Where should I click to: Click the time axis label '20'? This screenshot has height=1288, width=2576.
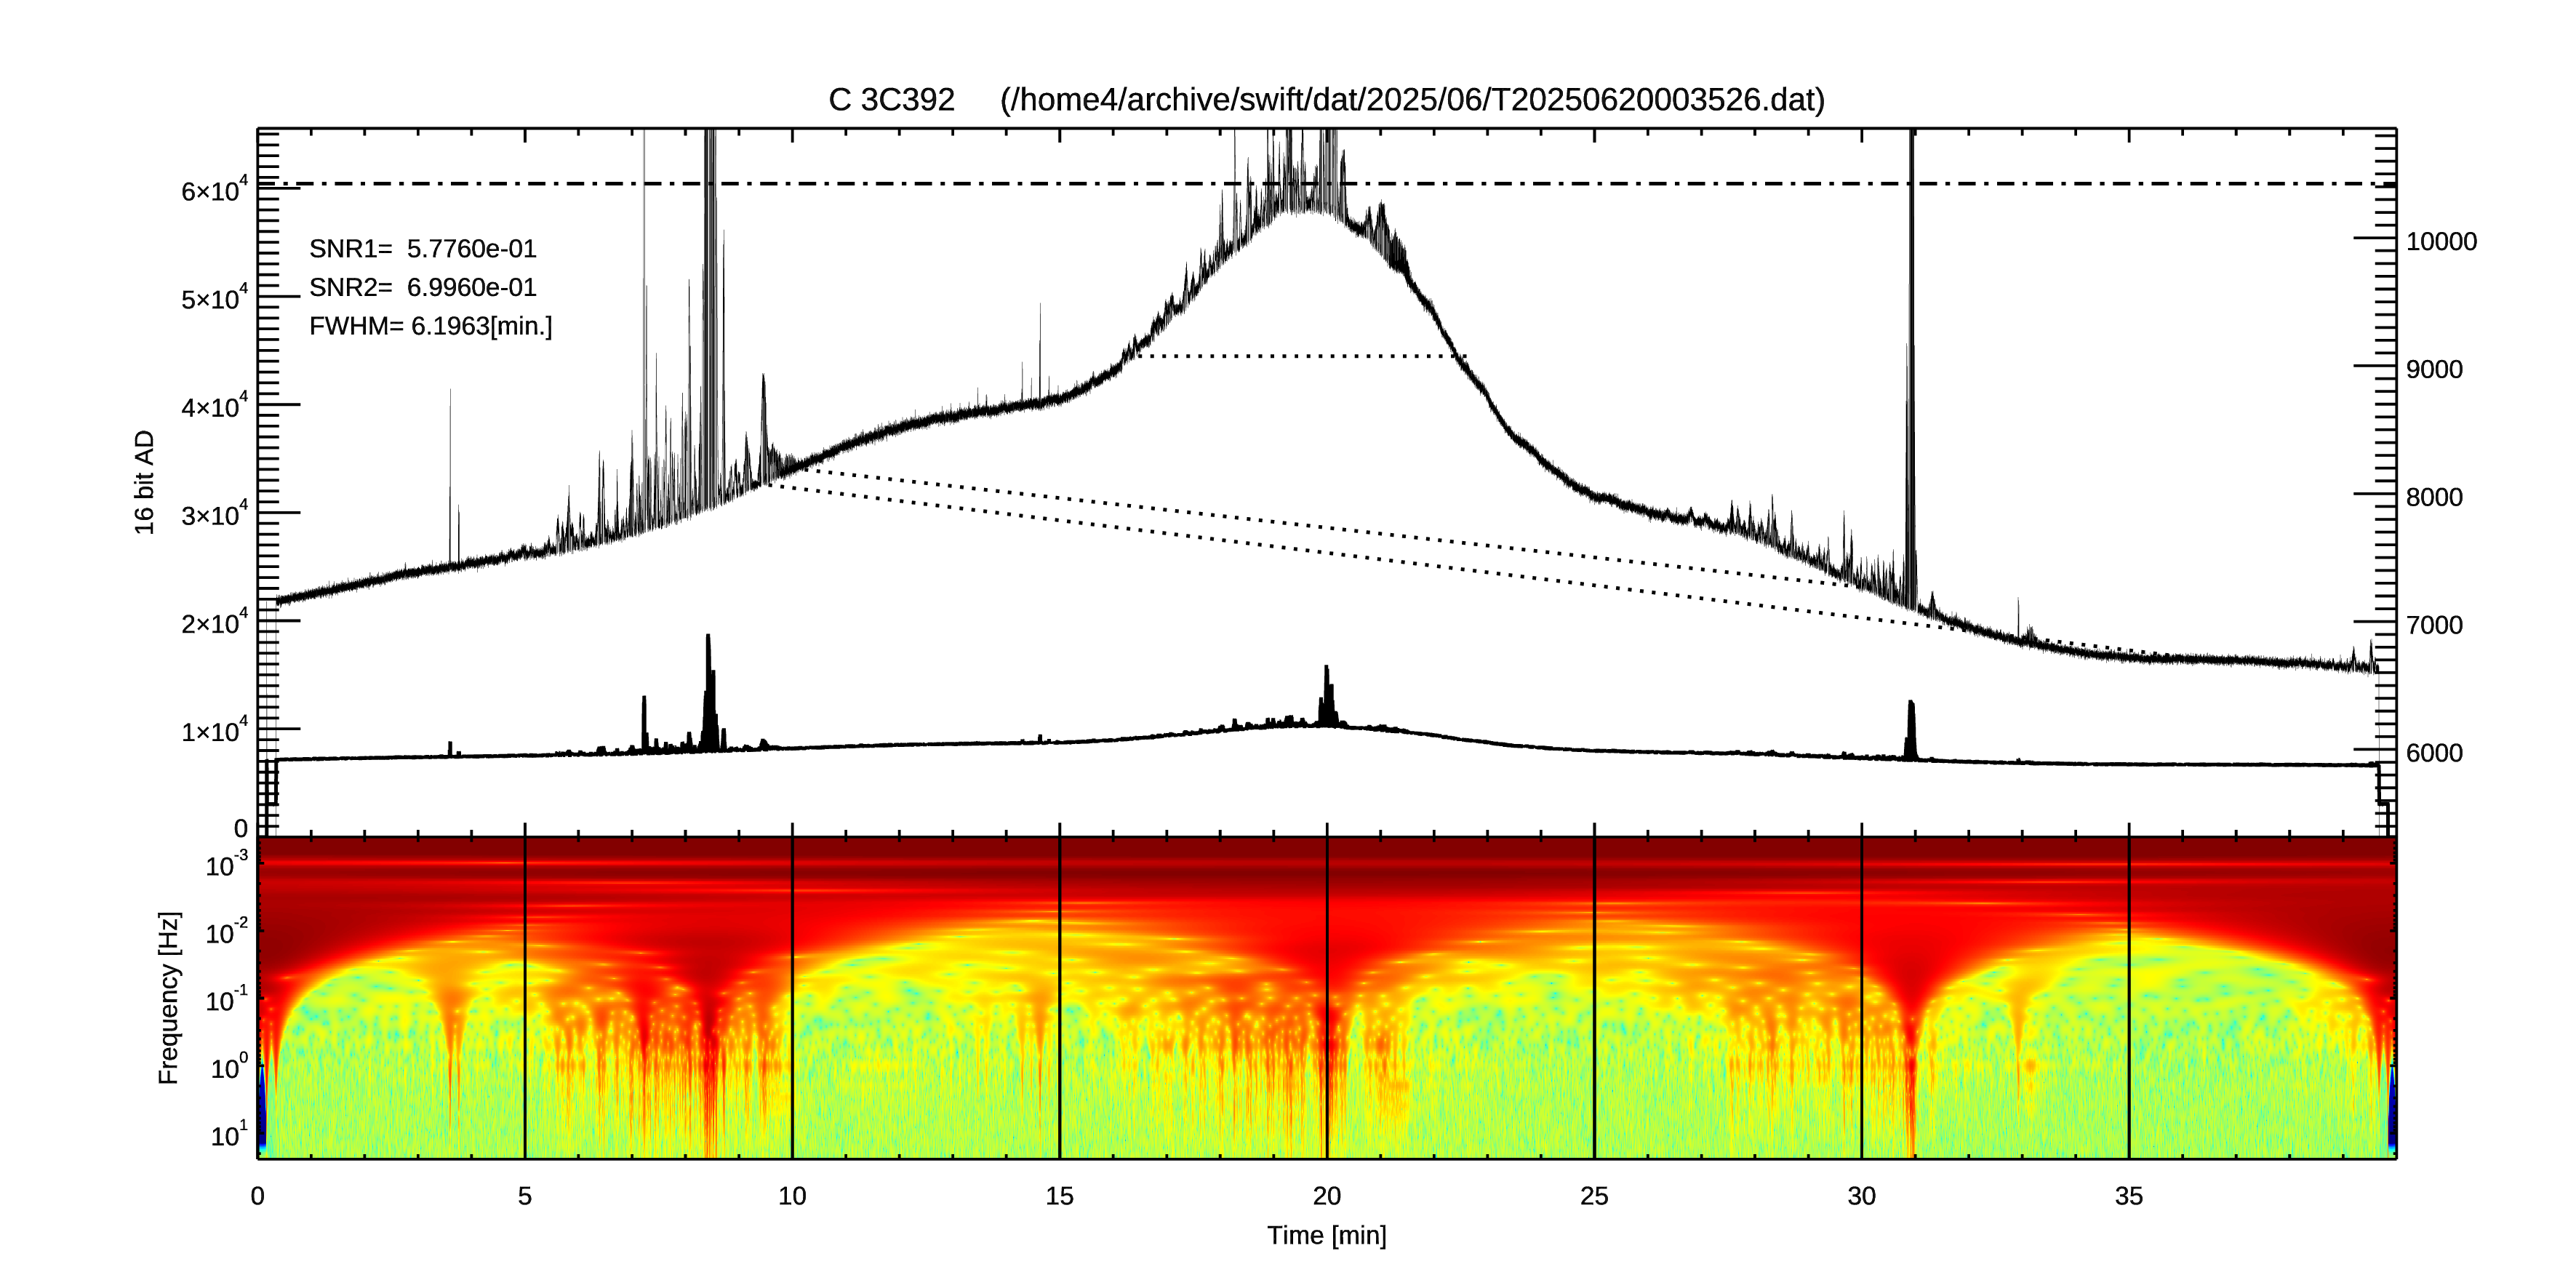[x=1327, y=1196]
